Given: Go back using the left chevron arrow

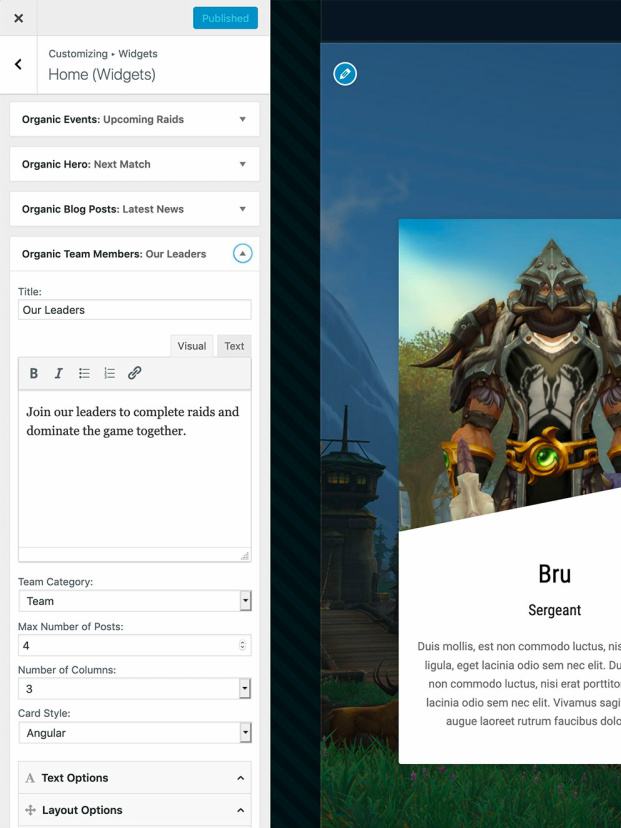Looking at the screenshot, I should 18,64.
